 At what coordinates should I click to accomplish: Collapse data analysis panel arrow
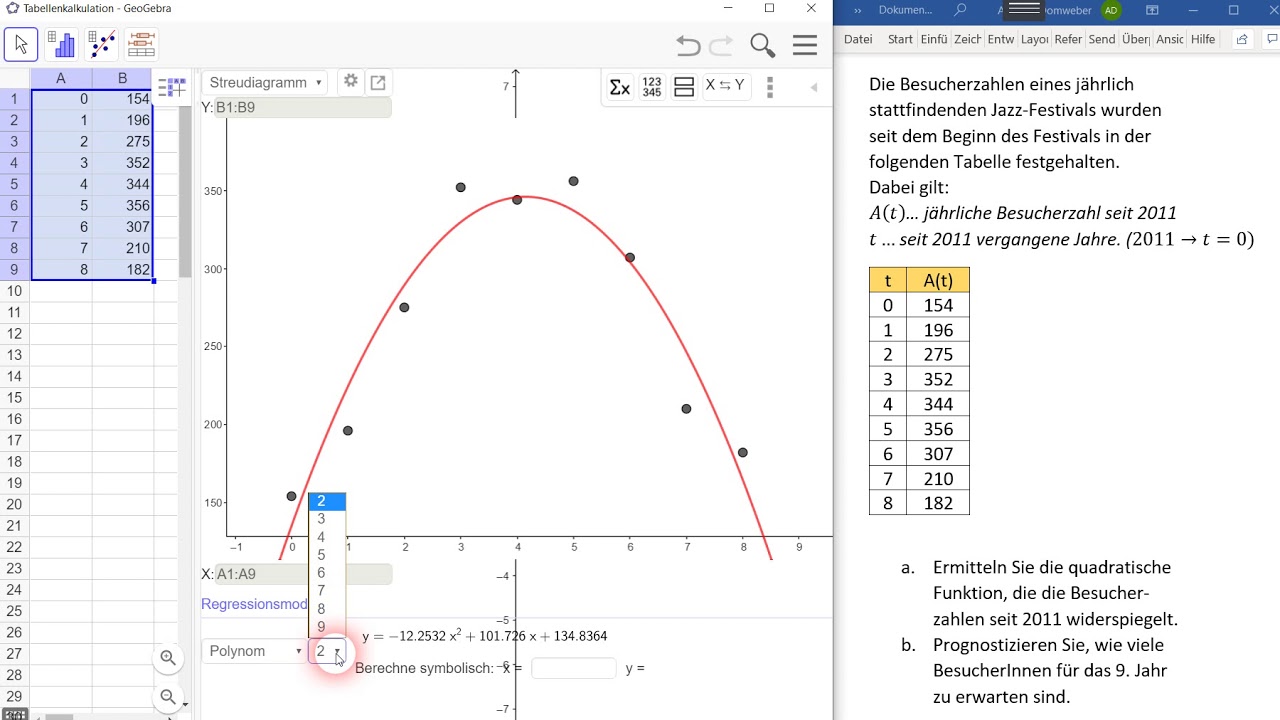(814, 88)
